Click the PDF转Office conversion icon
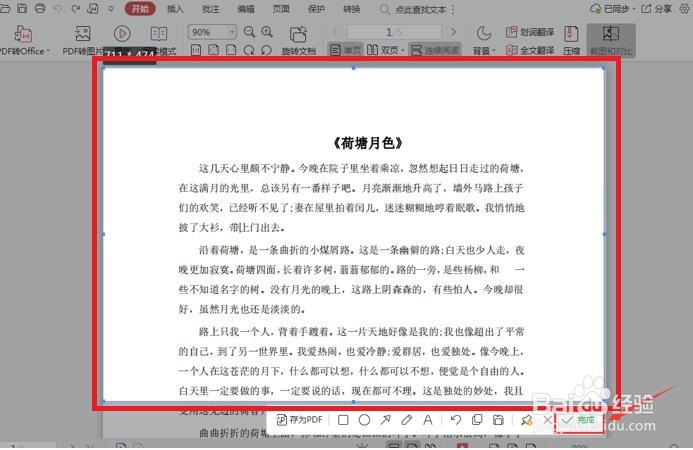This screenshot has width=693, height=450. [x=23, y=34]
